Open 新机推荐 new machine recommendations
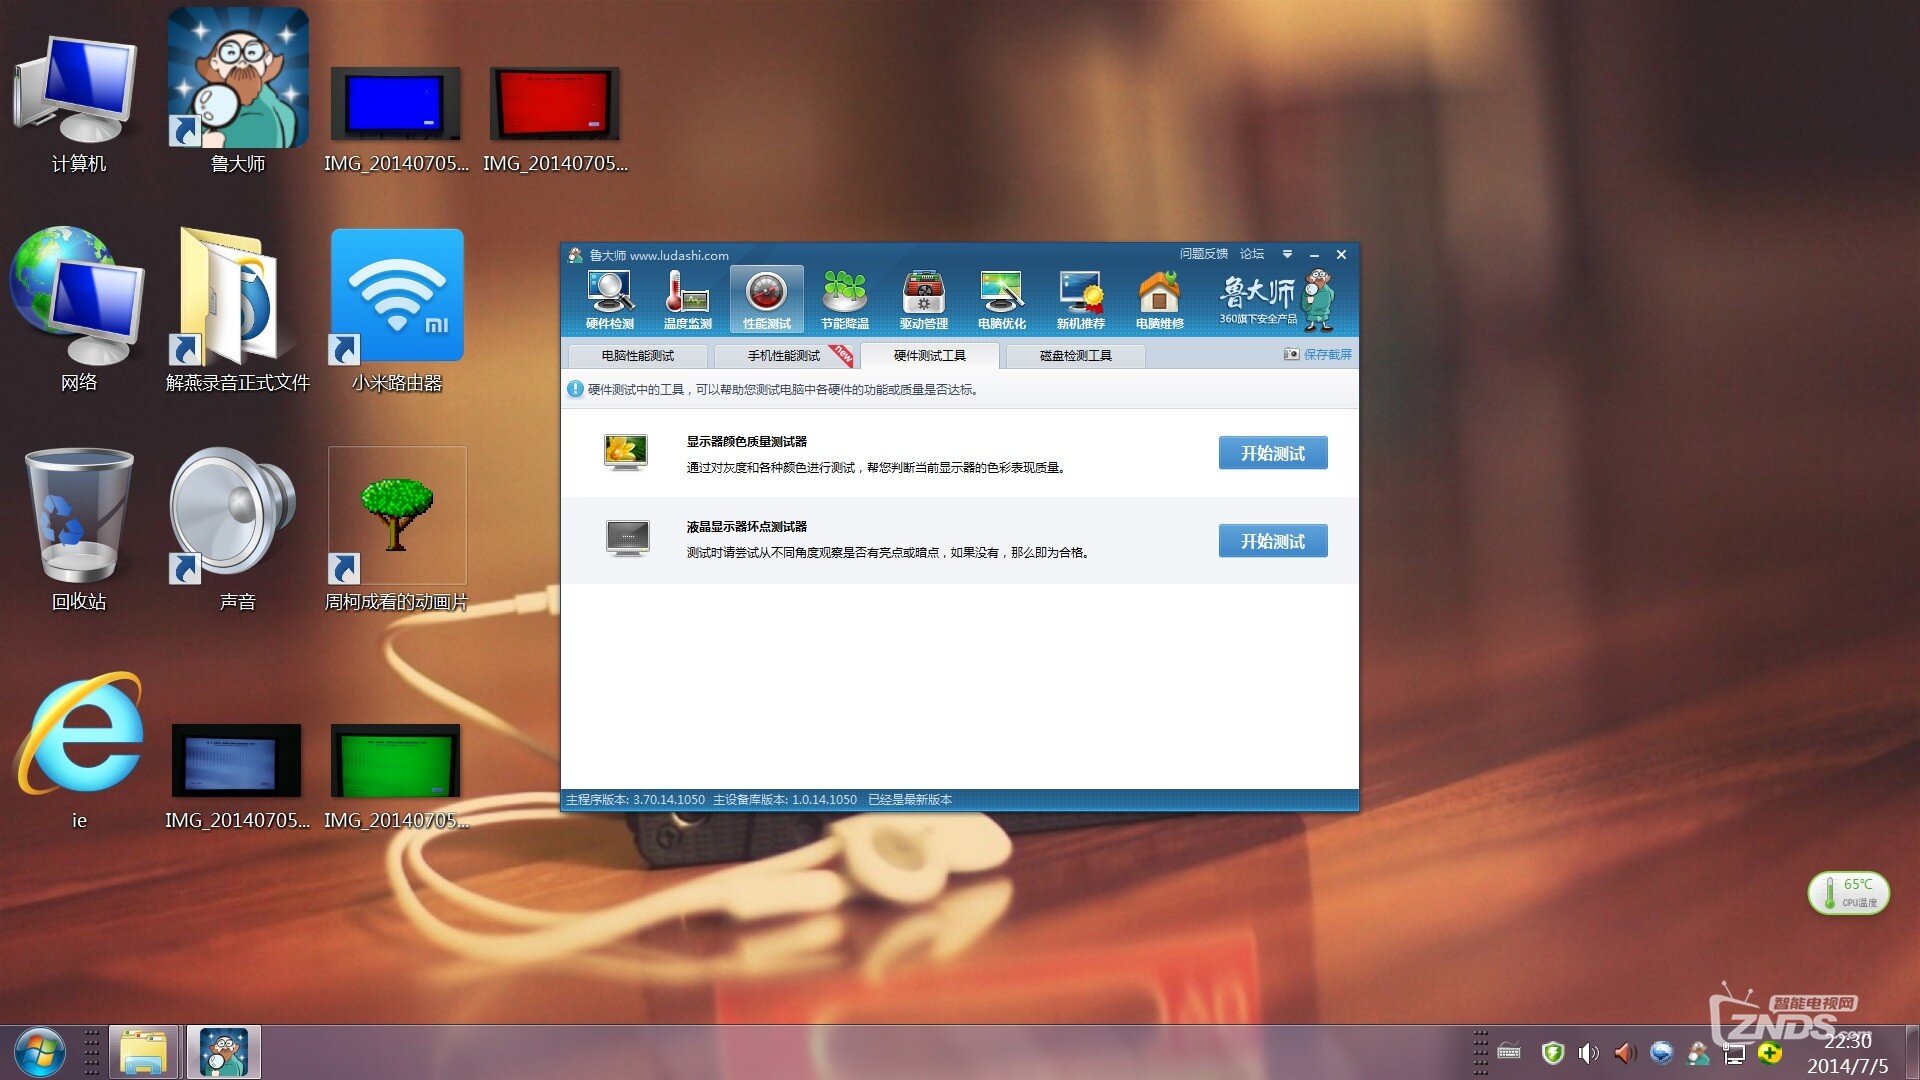This screenshot has height=1080, width=1920. pyautogui.click(x=1081, y=299)
